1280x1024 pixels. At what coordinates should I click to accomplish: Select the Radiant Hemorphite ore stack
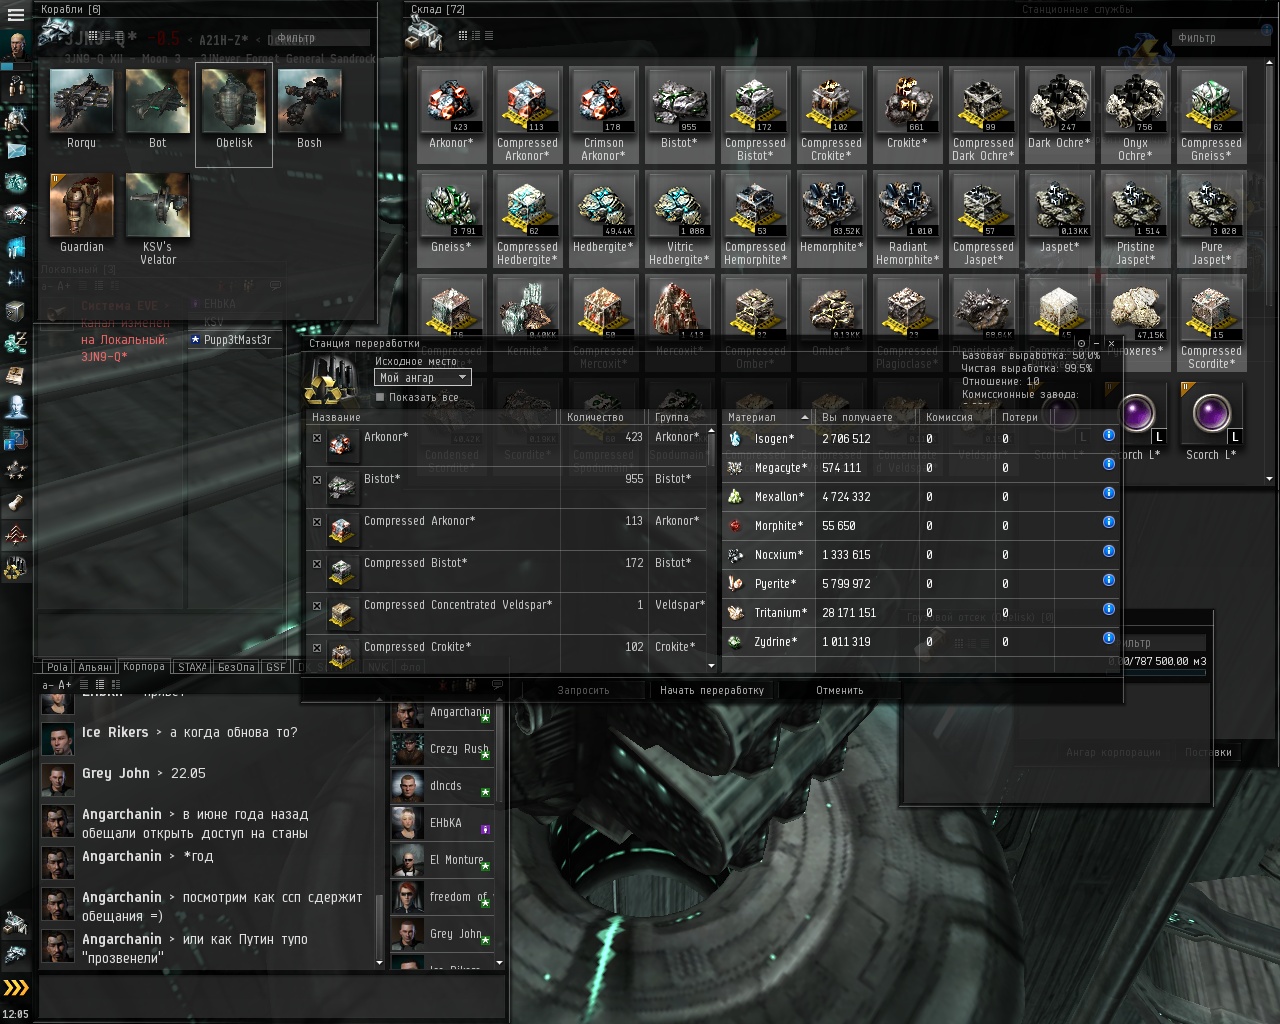(x=908, y=219)
